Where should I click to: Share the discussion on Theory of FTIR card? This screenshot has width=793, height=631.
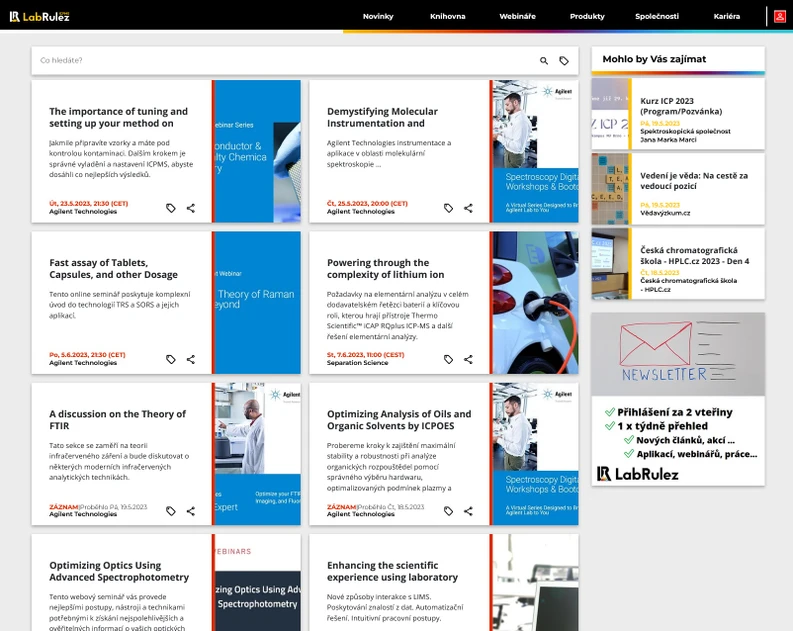click(x=191, y=511)
